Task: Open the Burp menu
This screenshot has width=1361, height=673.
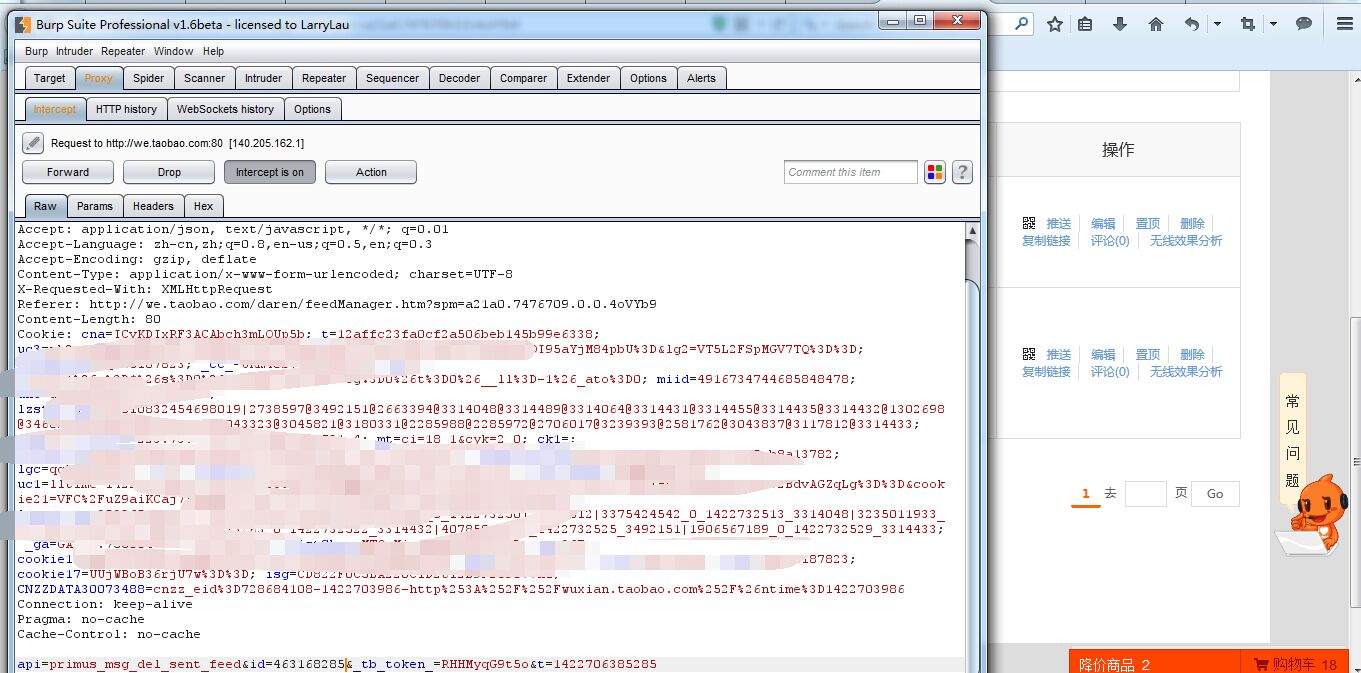Action: pos(36,51)
